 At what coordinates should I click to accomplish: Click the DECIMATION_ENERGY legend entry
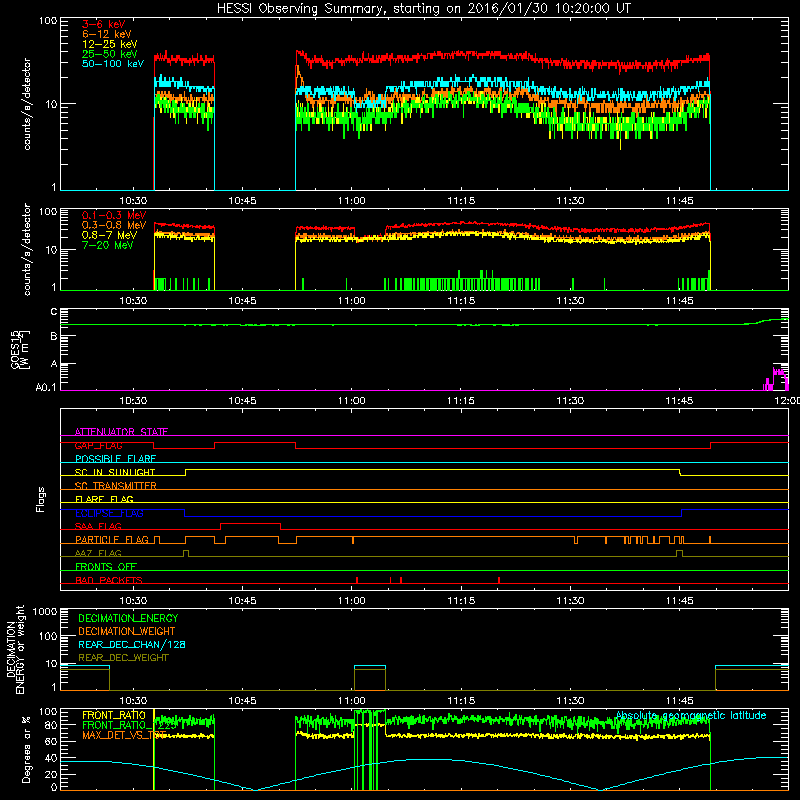(128, 618)
